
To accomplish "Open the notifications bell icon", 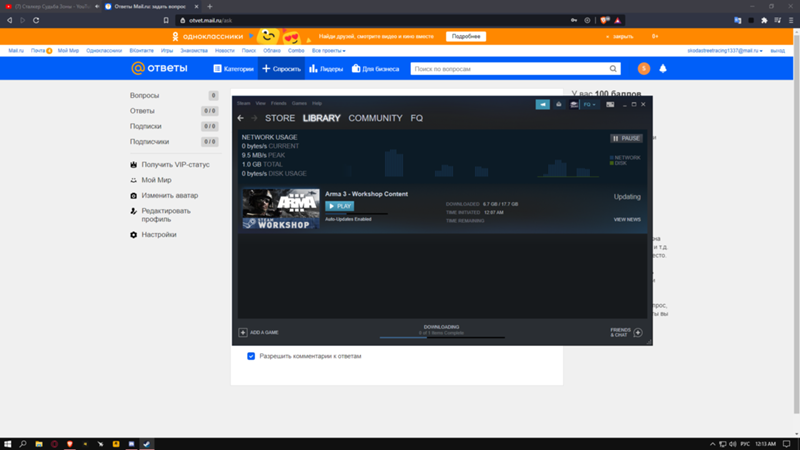I will pos(663,68).
